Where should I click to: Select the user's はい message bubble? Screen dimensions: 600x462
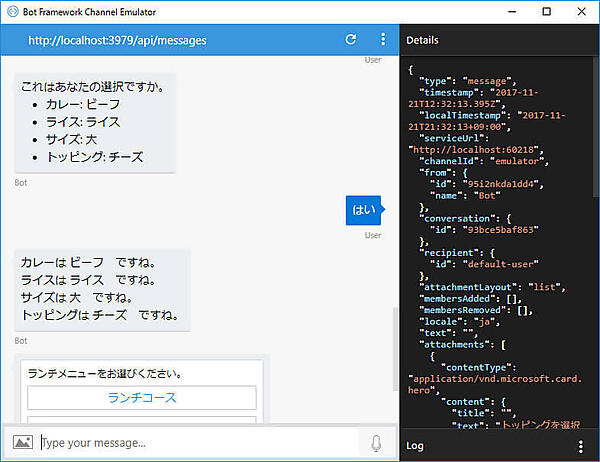pos(362,211)
